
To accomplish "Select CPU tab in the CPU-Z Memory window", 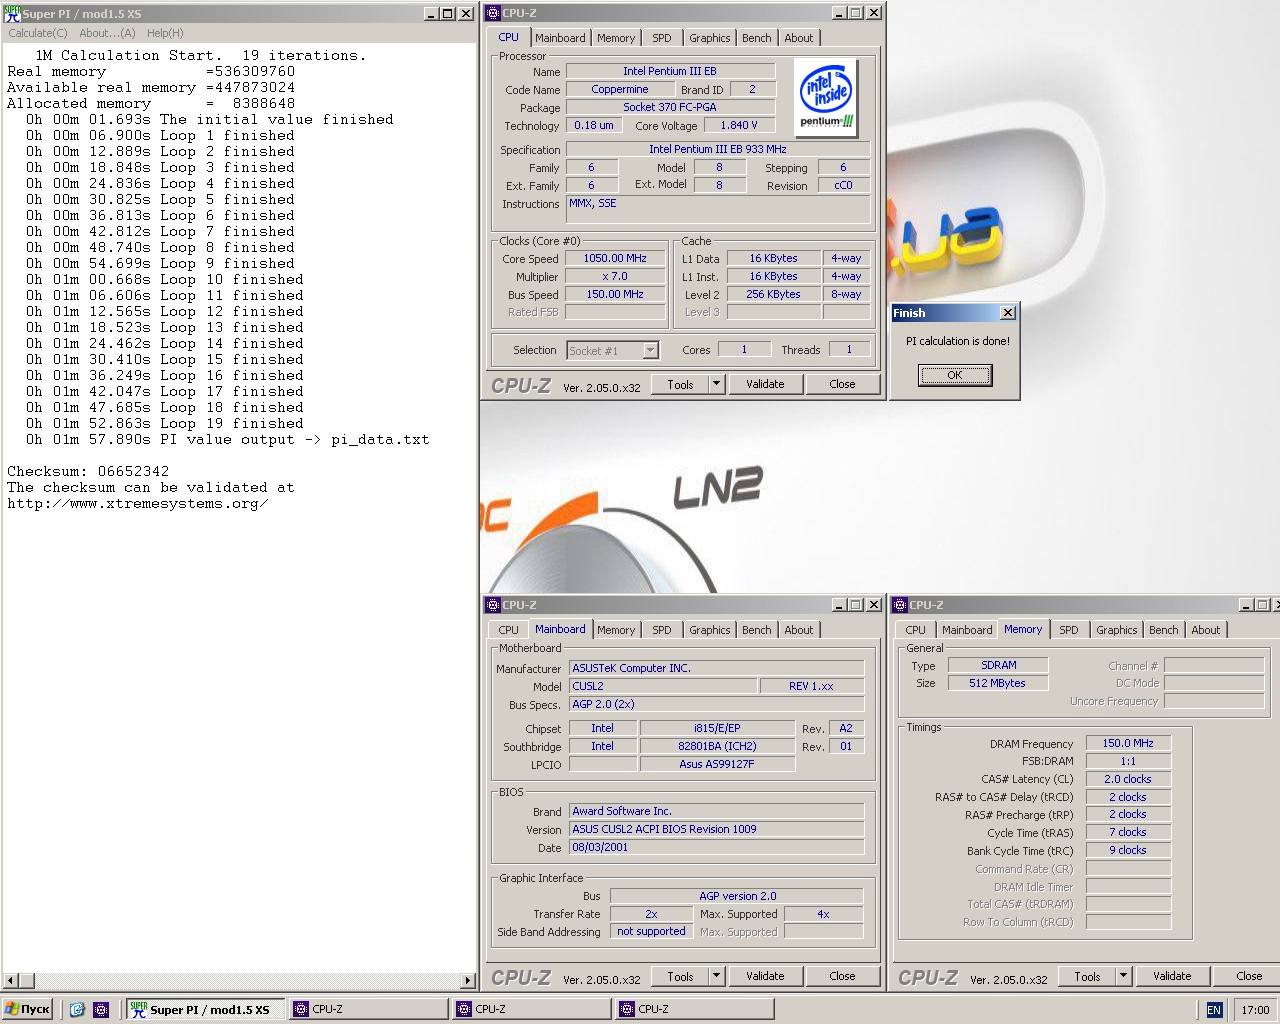I will [x=915, y=630].
